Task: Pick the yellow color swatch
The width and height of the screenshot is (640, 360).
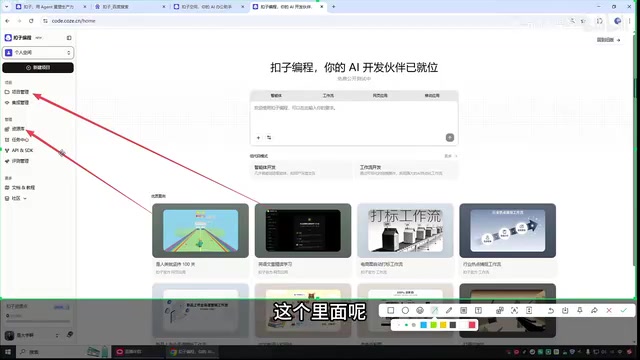Action: [x=443, y=325]
